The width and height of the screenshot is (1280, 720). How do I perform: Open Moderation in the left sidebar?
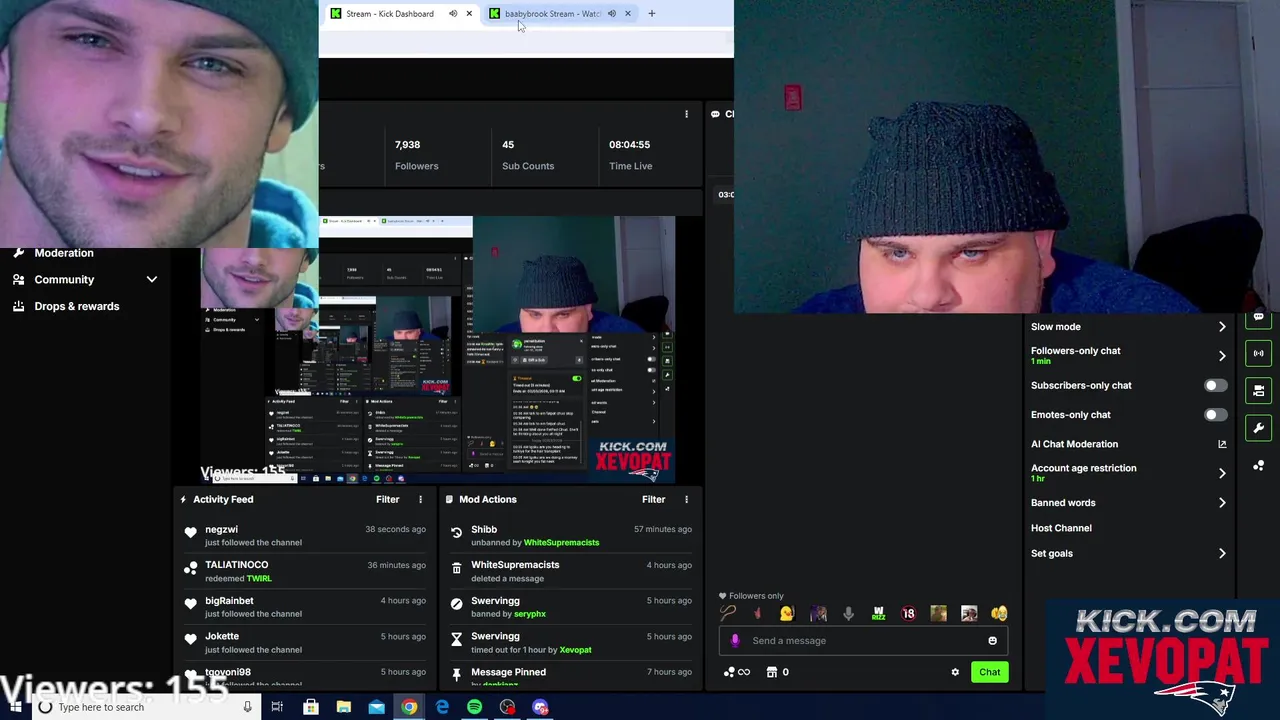point(64,253)
